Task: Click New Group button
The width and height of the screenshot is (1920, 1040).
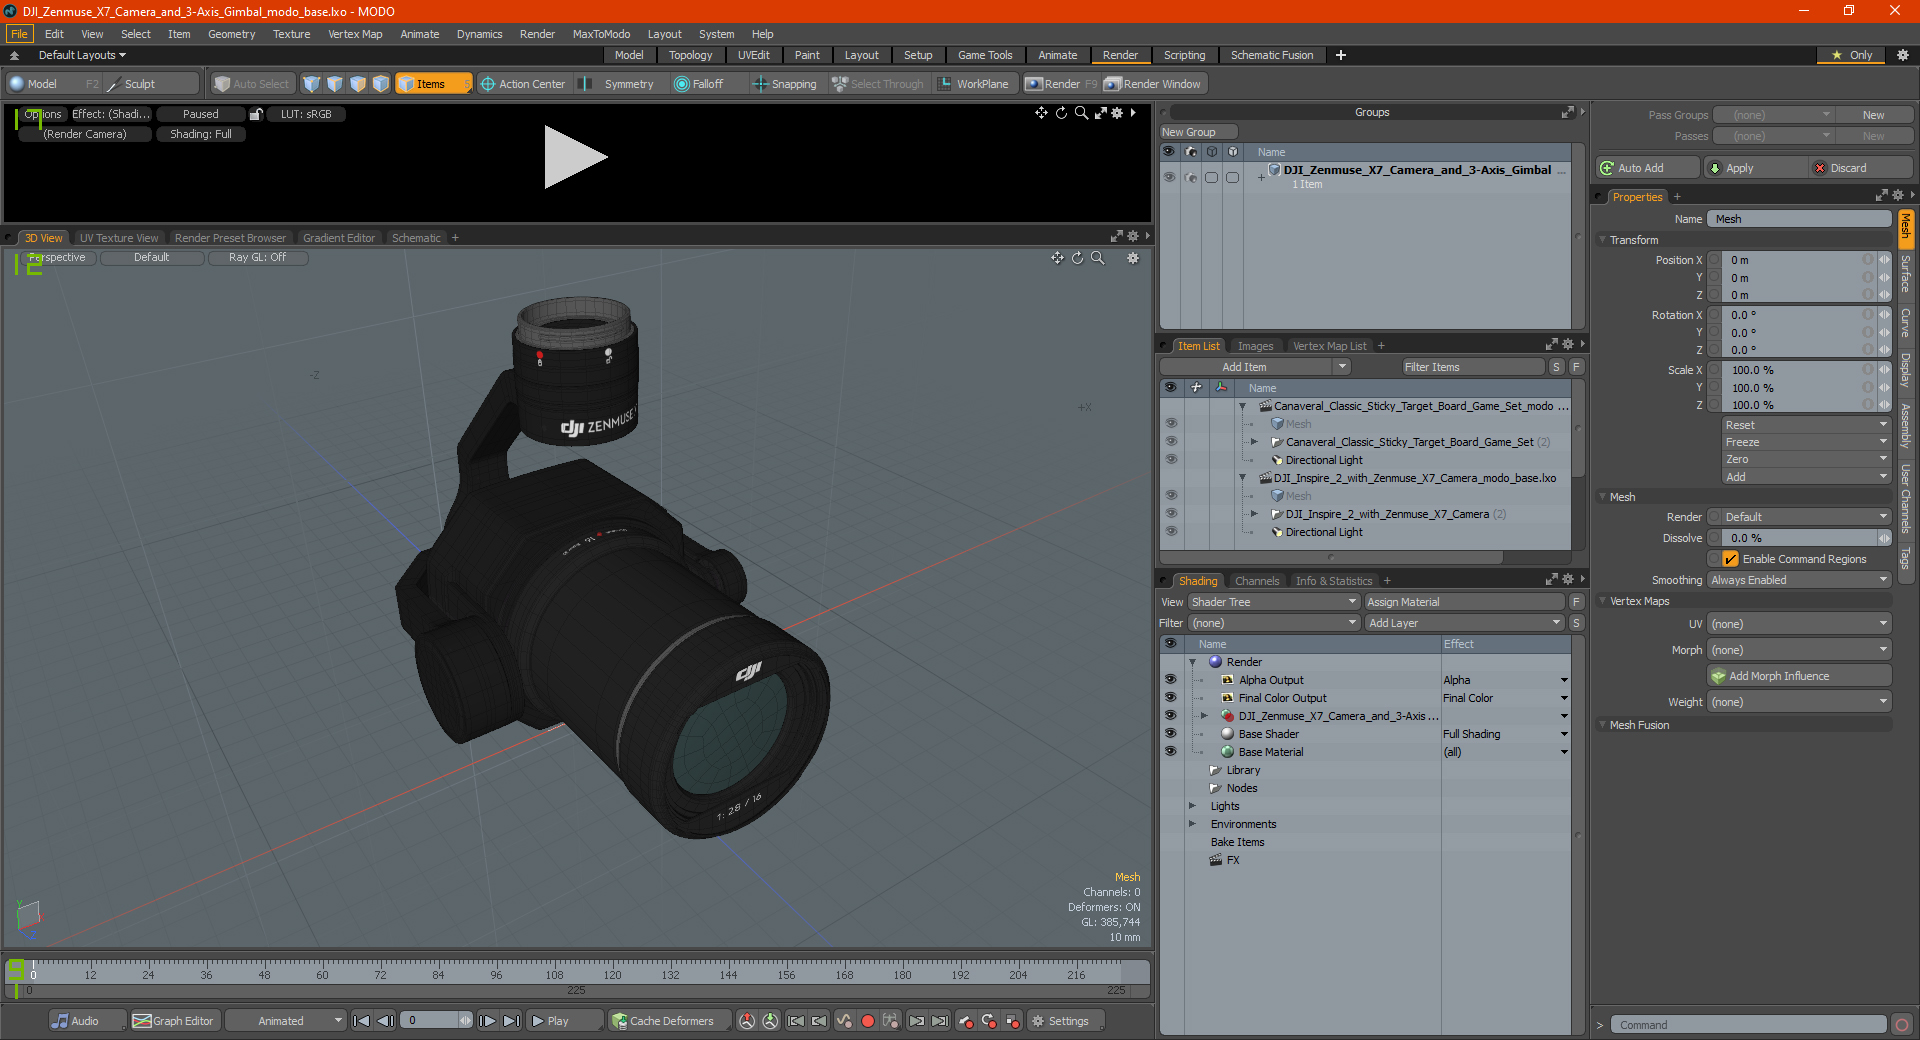Action: (x=1198, y=132)
